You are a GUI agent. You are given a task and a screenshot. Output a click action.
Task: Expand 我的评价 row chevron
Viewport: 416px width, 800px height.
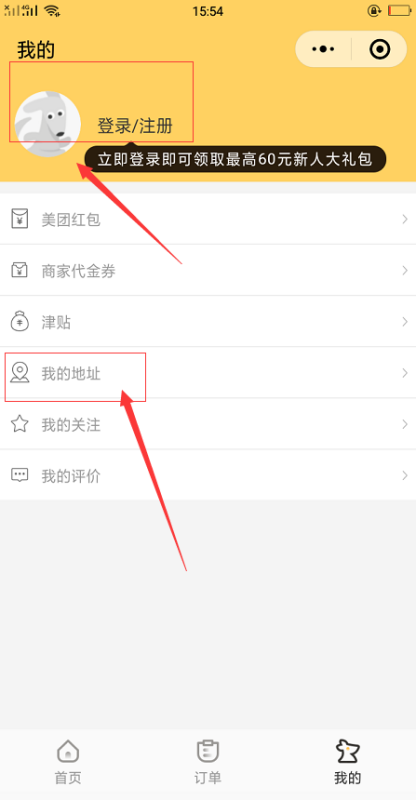click(x=405, y=476)
